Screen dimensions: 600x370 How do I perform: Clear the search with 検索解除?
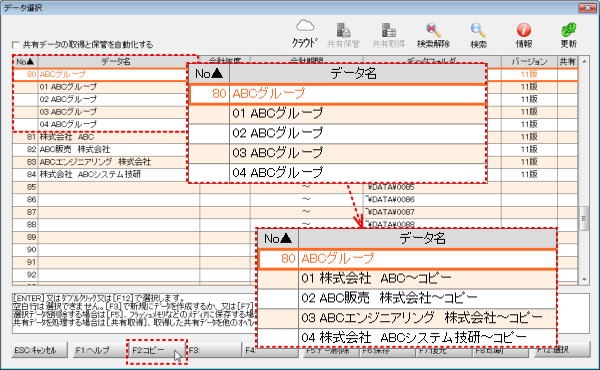(x=433, y=35)
